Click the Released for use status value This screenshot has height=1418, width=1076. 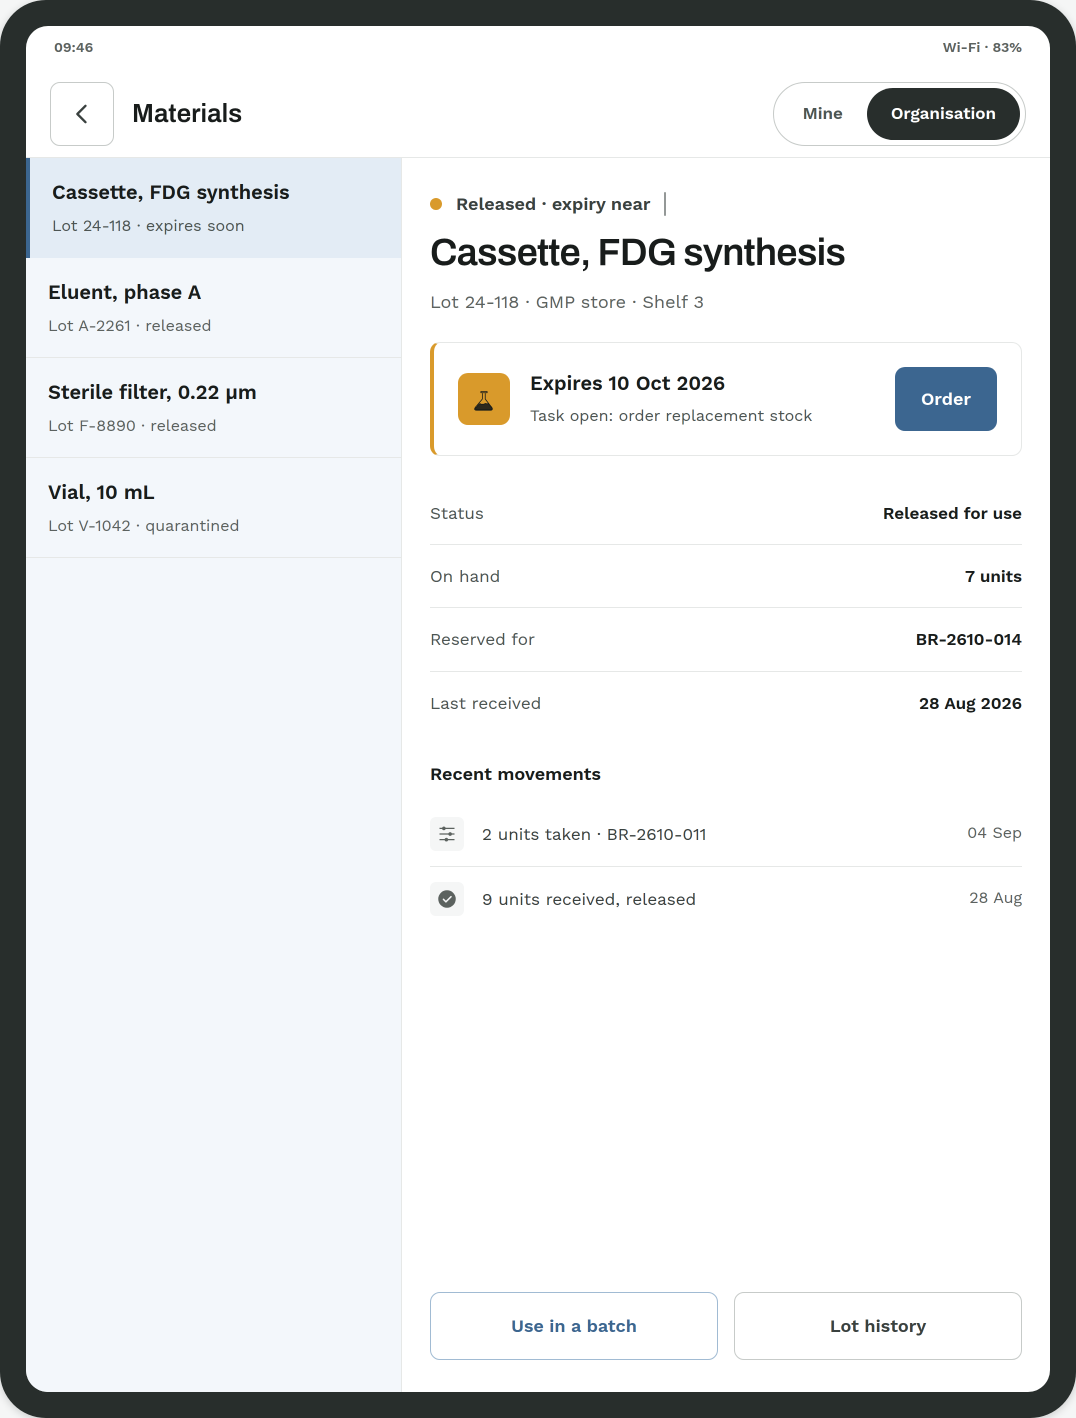click(x=952, y=514)
